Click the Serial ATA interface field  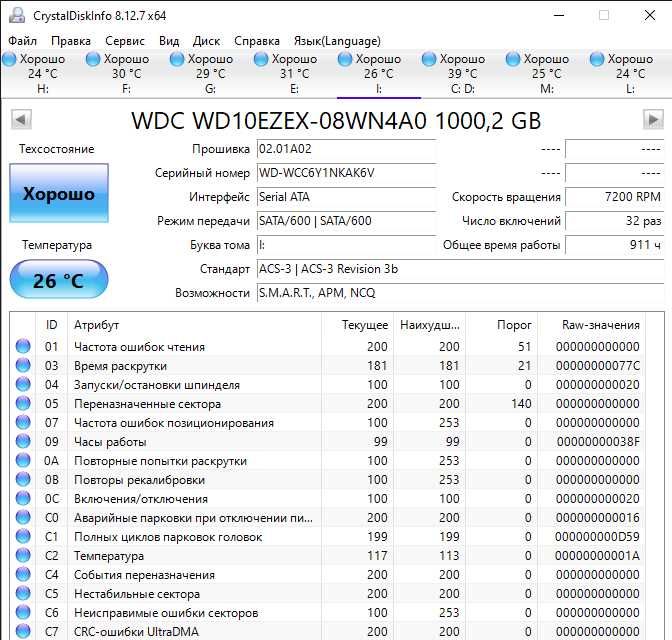[346, 197]
